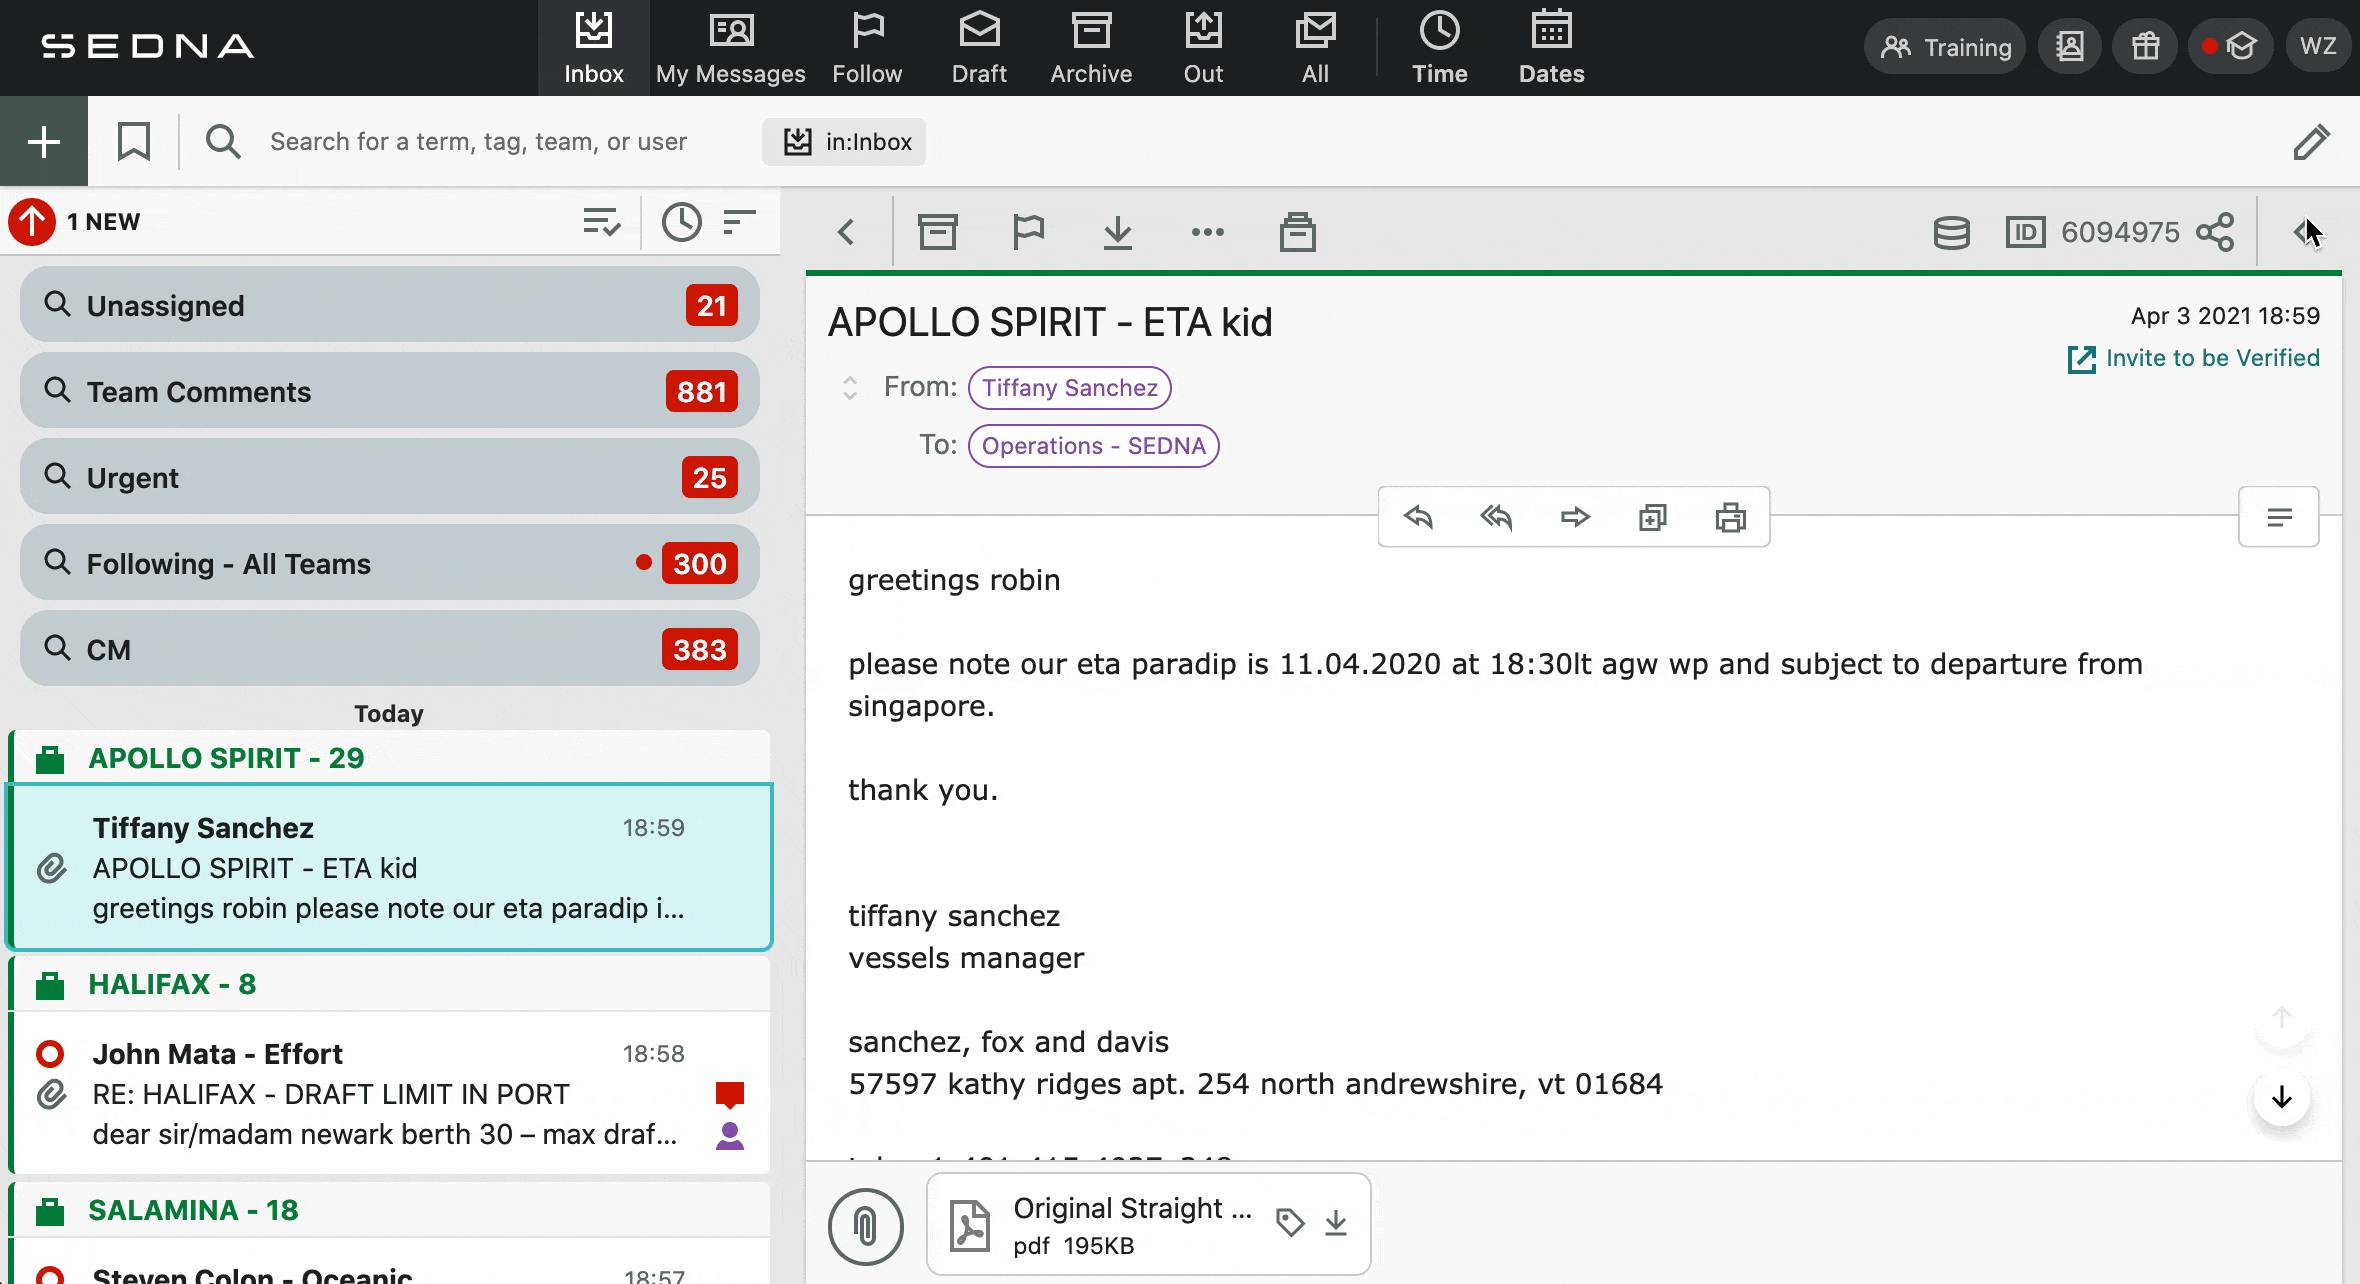Click purple assignee icon on HALIFAX message
This screenshot has width=2360, height=1284.
click(730, 1136)
